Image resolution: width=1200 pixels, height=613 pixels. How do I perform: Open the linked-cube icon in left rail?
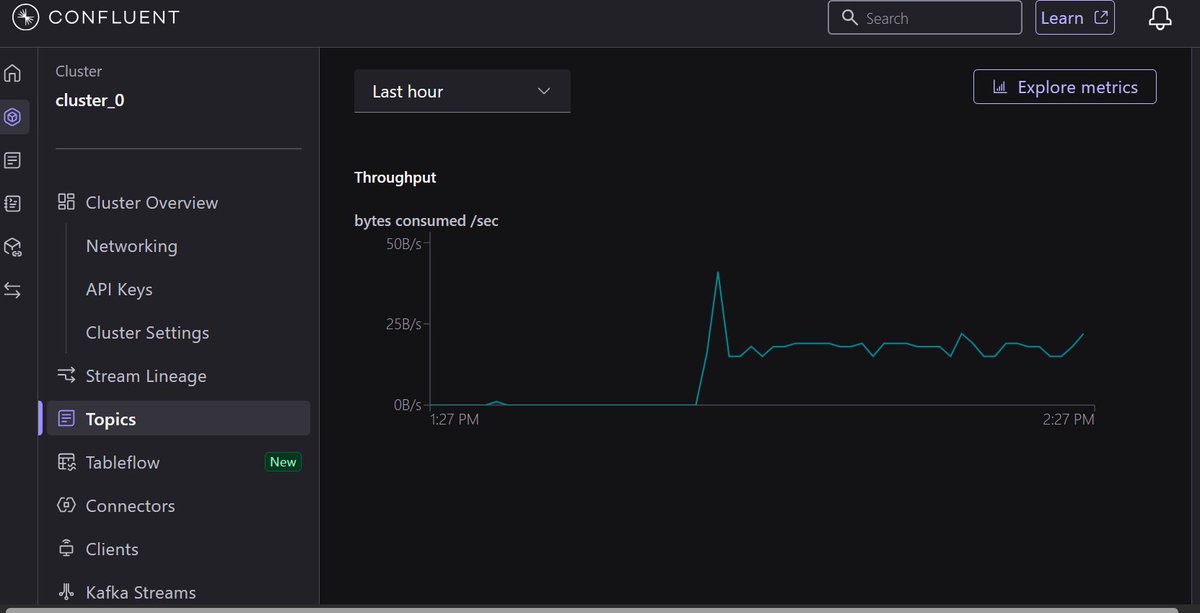pyautogui.click(x=12, y=247)
